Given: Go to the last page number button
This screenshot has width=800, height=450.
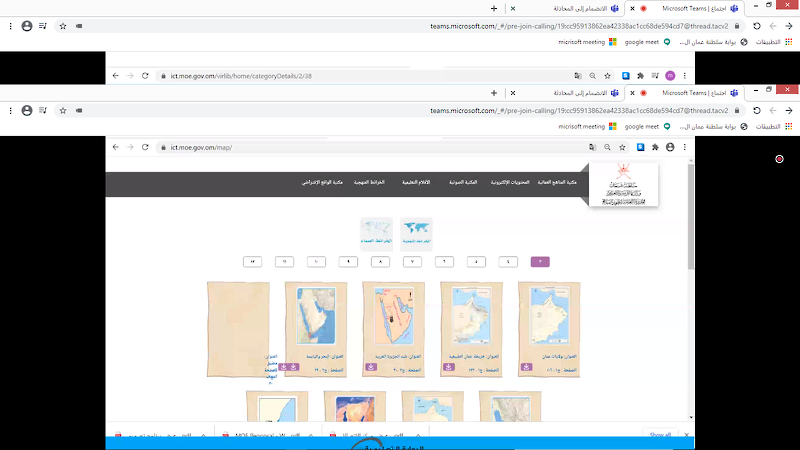Looking at the screenshot, I should tap(253, 262).
